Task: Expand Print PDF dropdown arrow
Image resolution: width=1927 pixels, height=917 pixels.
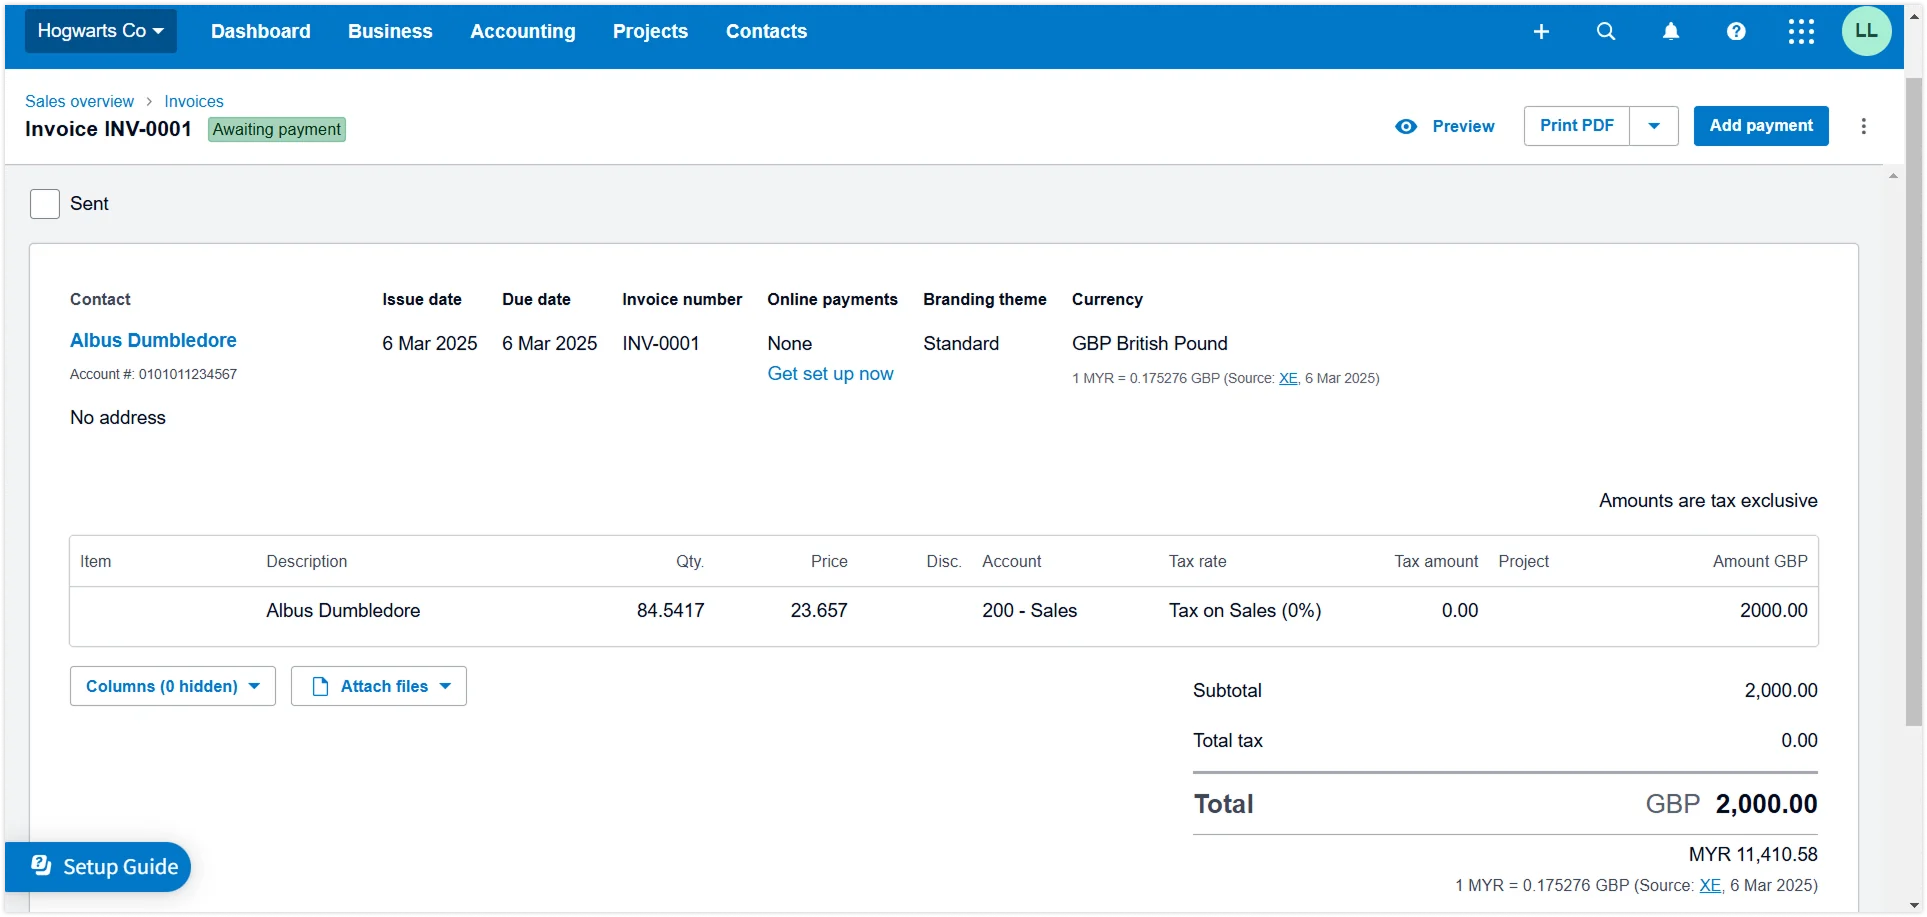Action: point(1654,126)
